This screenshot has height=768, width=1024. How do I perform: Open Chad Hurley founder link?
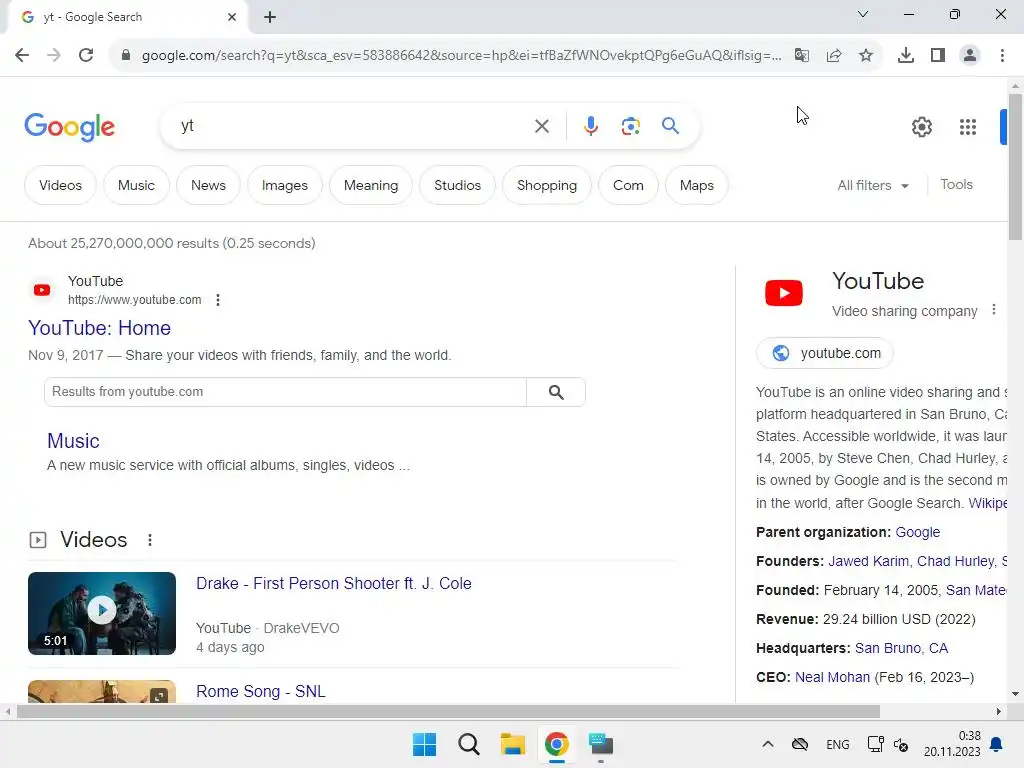pos(955,561)
